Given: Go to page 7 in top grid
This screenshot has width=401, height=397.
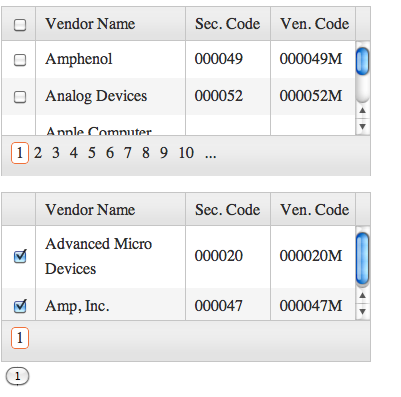Looking at the screenshot, I should pyautogui.click(x=128, y=153).
